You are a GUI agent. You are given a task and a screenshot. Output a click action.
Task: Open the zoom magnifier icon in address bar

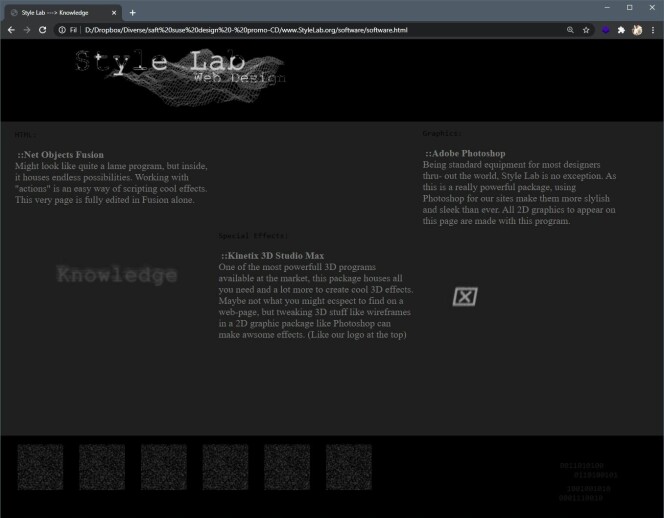(x=570, y=30)
